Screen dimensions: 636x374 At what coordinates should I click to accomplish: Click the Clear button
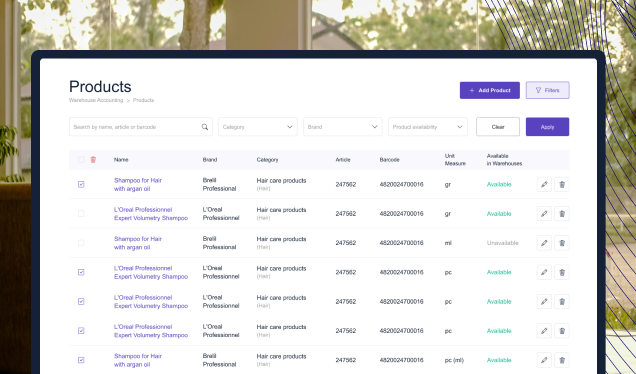498,127
